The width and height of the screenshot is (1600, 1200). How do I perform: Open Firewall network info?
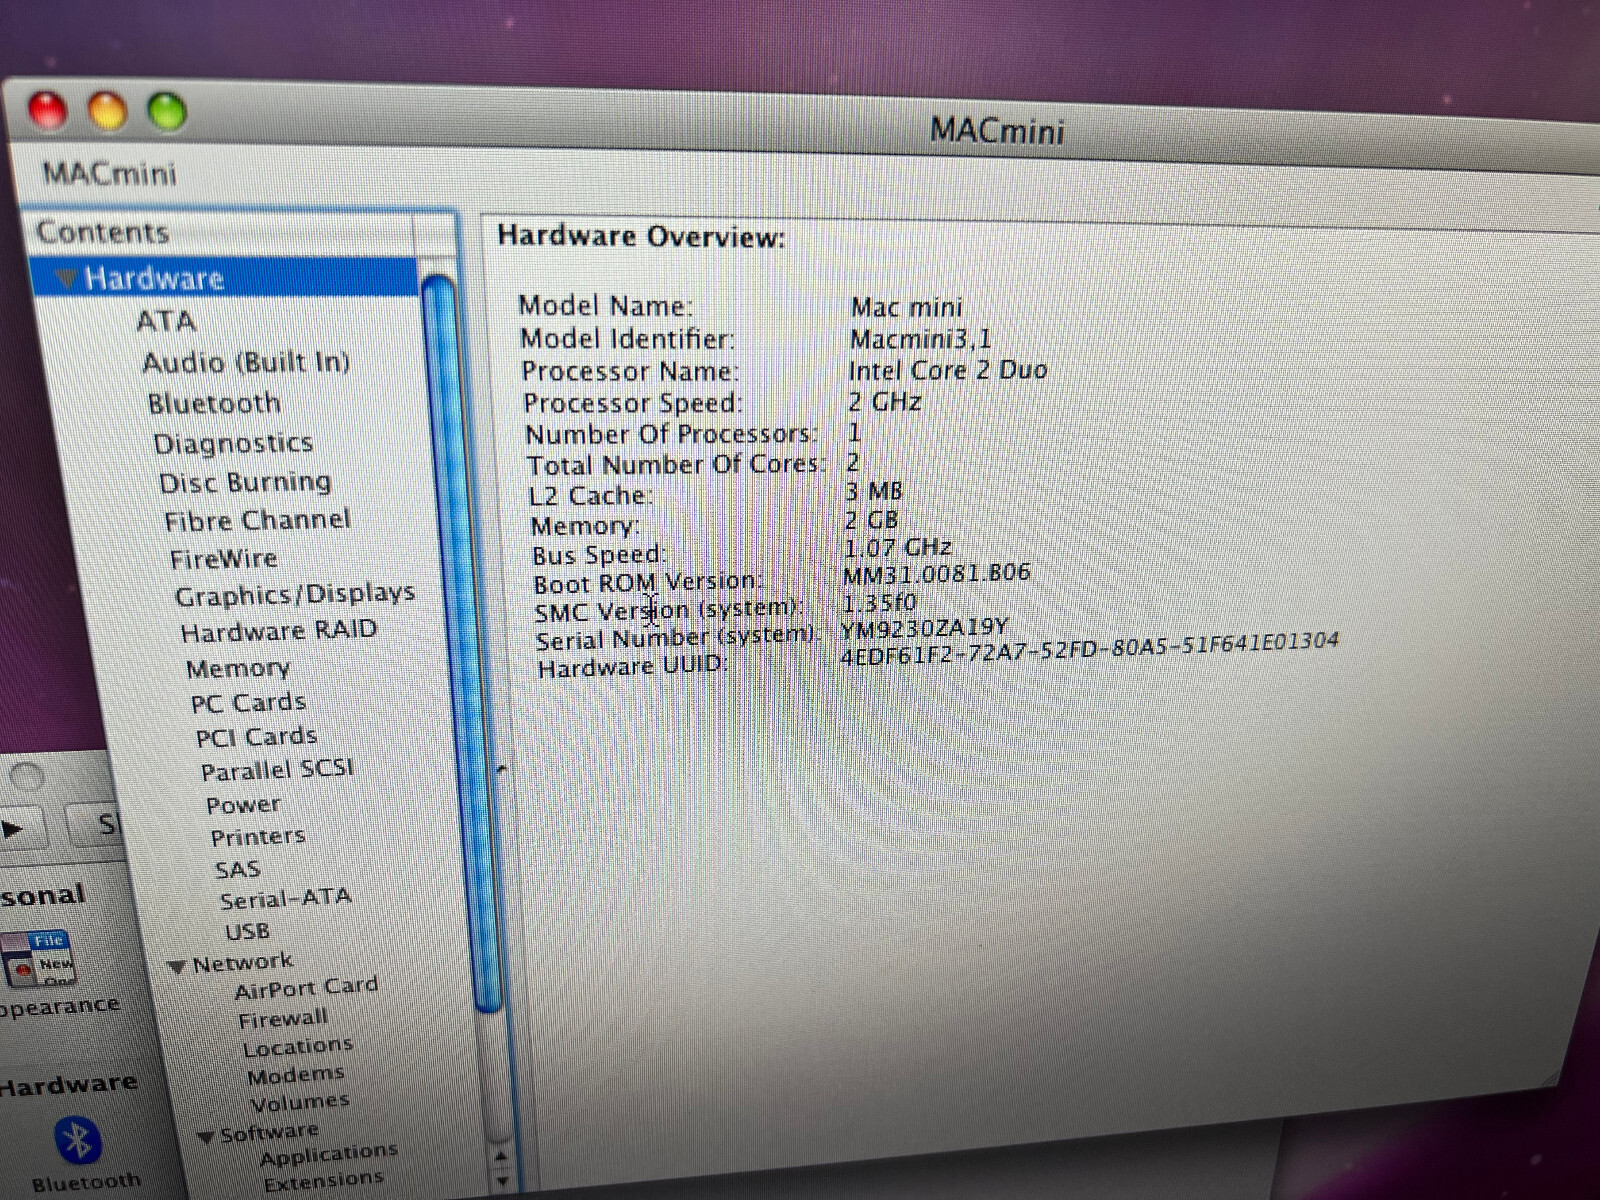click(x=283, y=1018)
